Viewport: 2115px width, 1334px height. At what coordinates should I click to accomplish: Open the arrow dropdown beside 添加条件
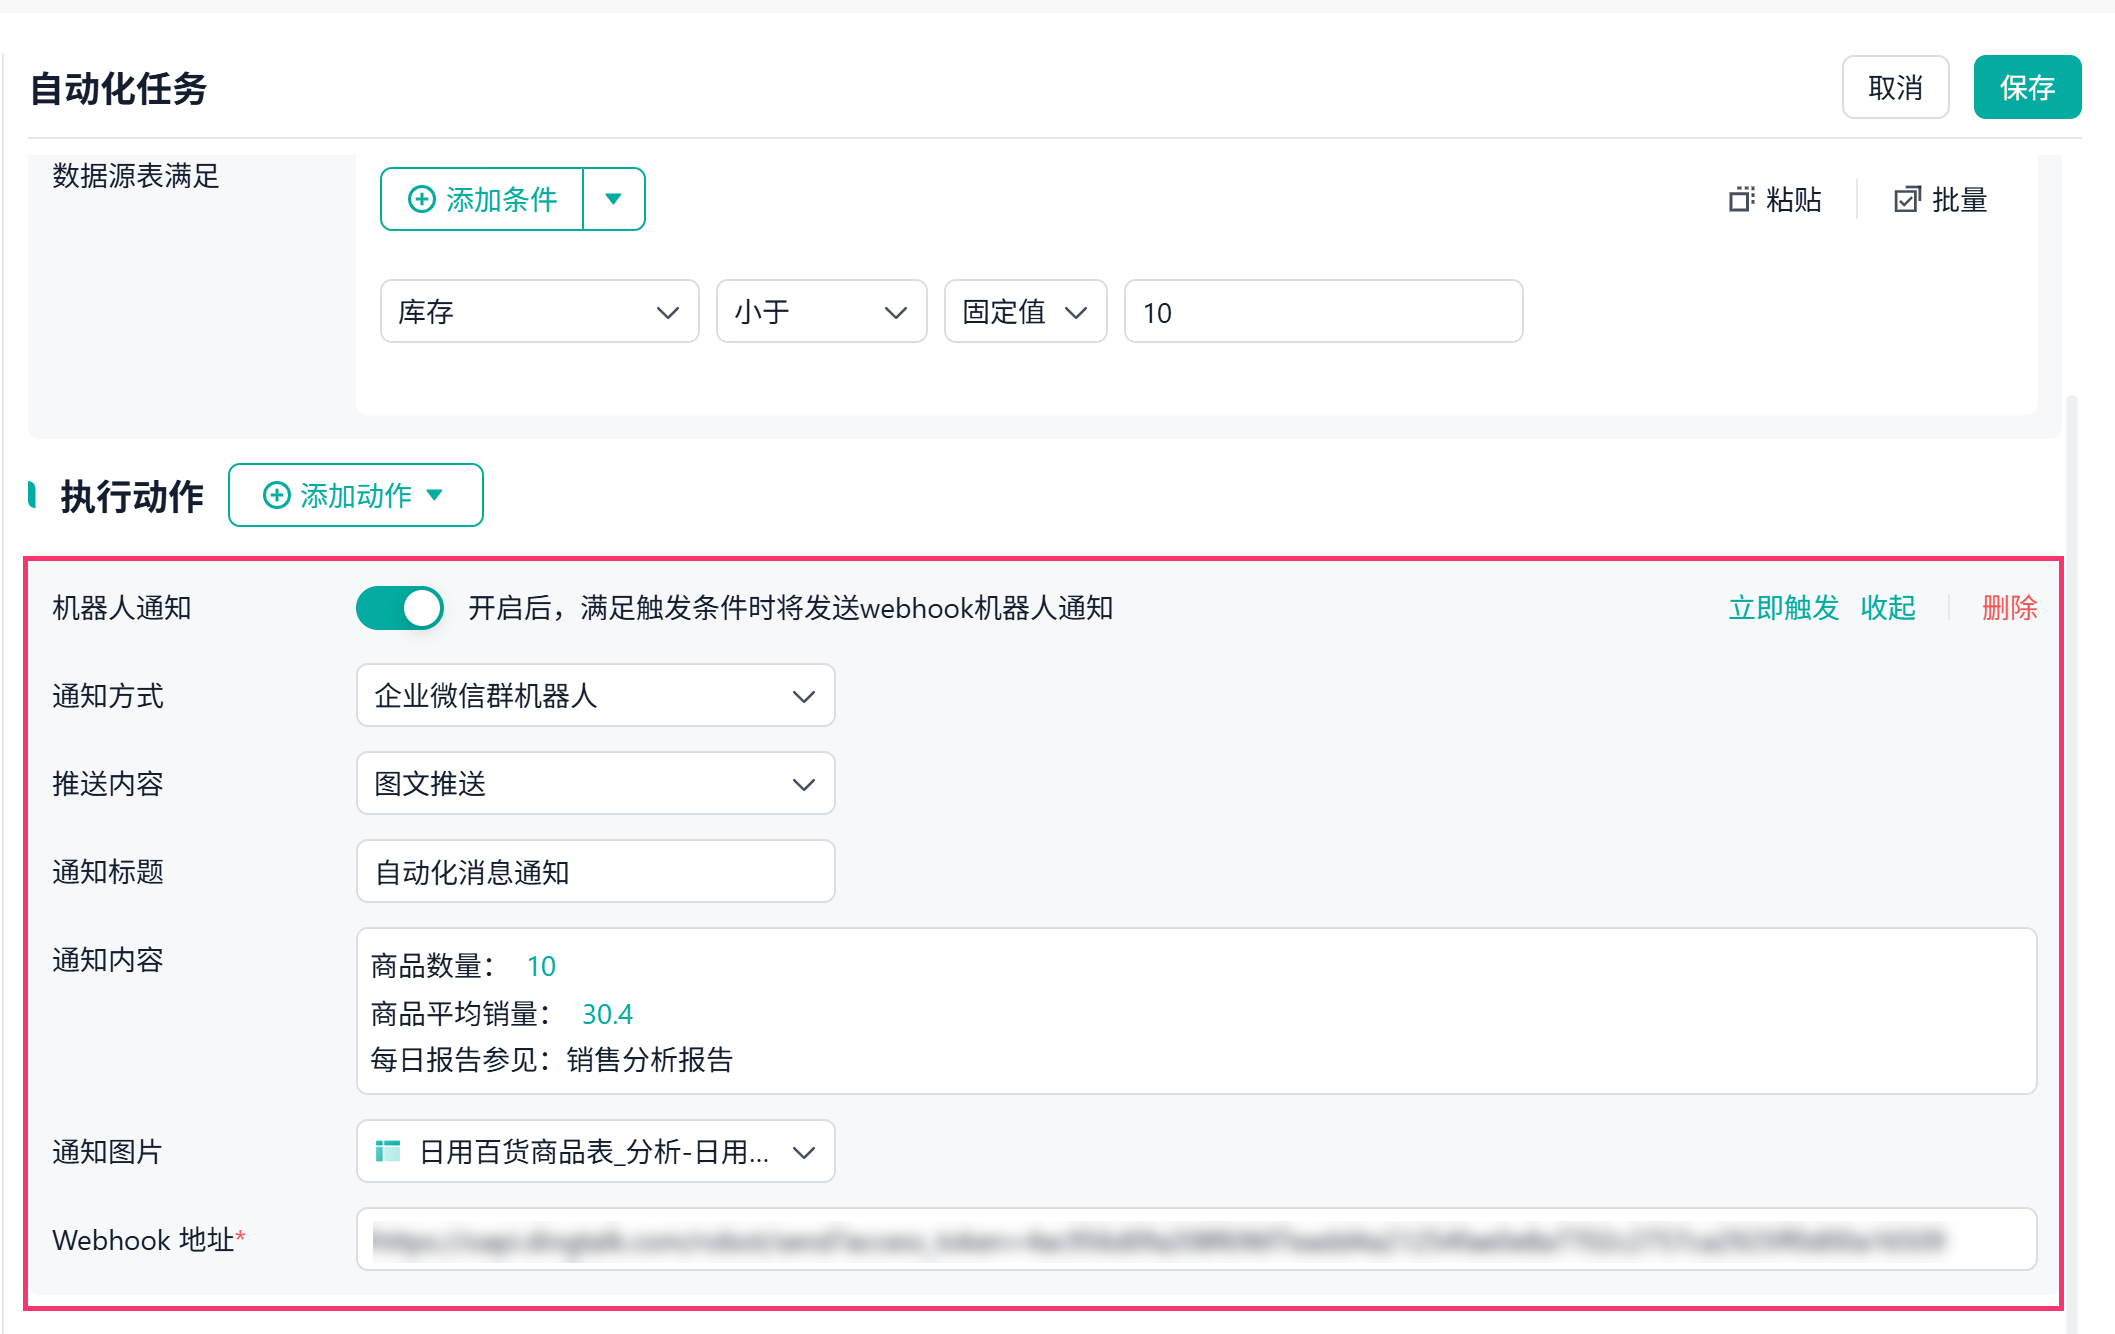(614, 199)
